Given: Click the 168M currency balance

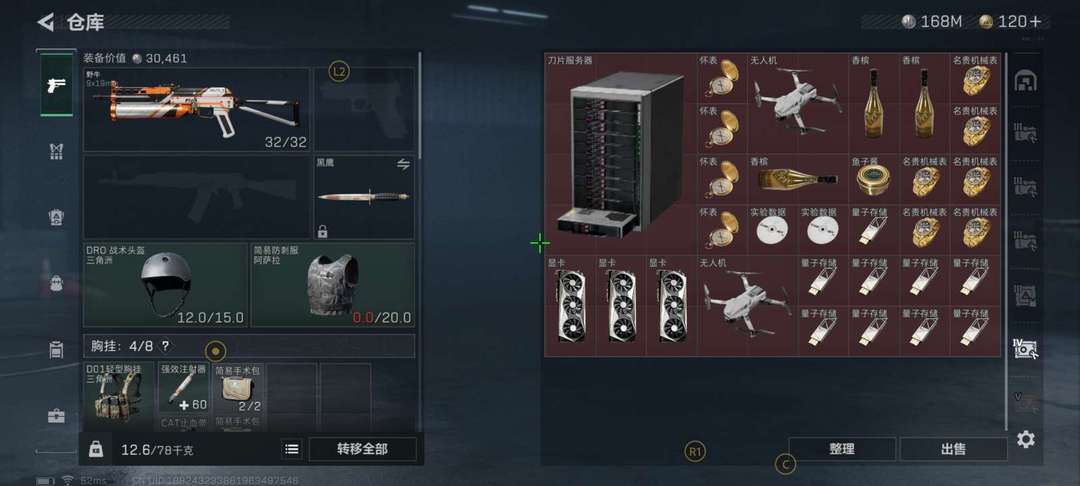Looking at the screenshot, I should coord(932,22).
